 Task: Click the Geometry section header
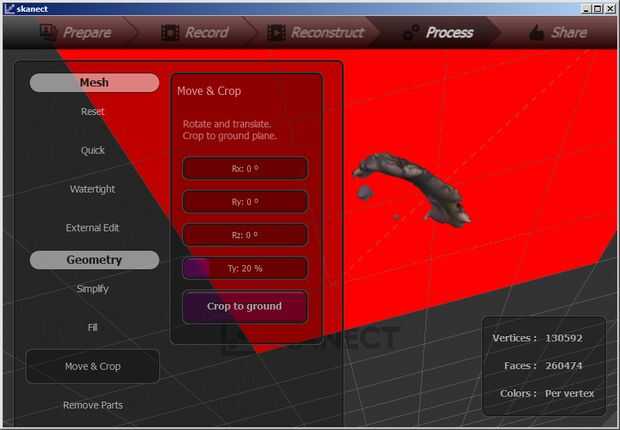[94, 260]
